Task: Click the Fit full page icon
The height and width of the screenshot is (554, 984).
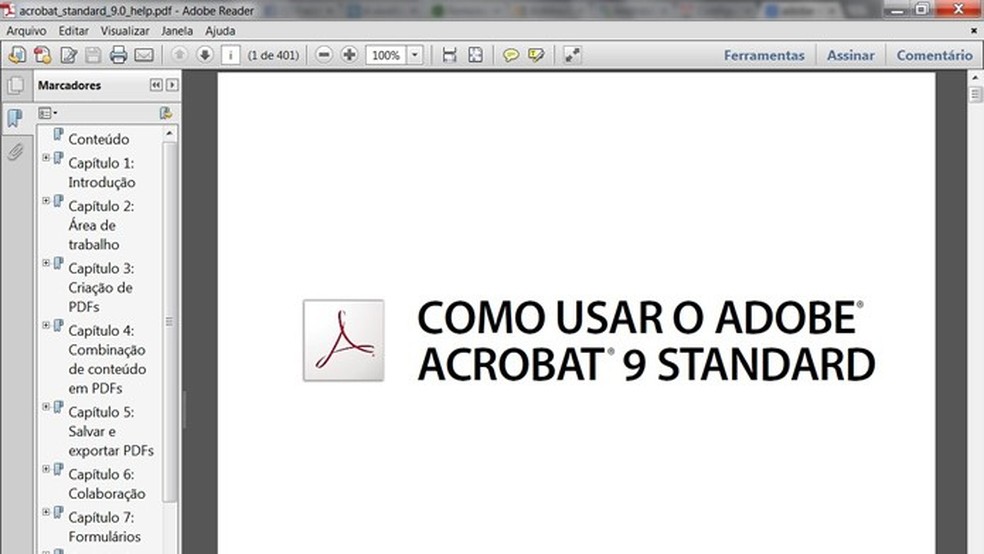Action: 476,55
